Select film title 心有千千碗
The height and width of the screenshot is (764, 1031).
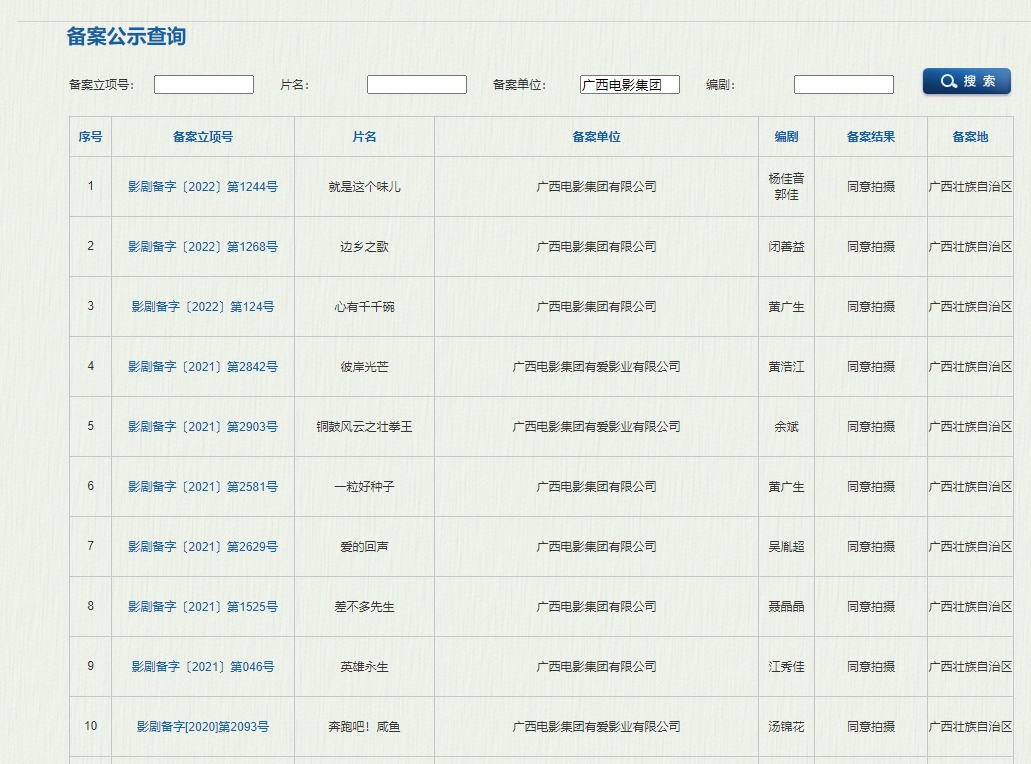[364, 306]
